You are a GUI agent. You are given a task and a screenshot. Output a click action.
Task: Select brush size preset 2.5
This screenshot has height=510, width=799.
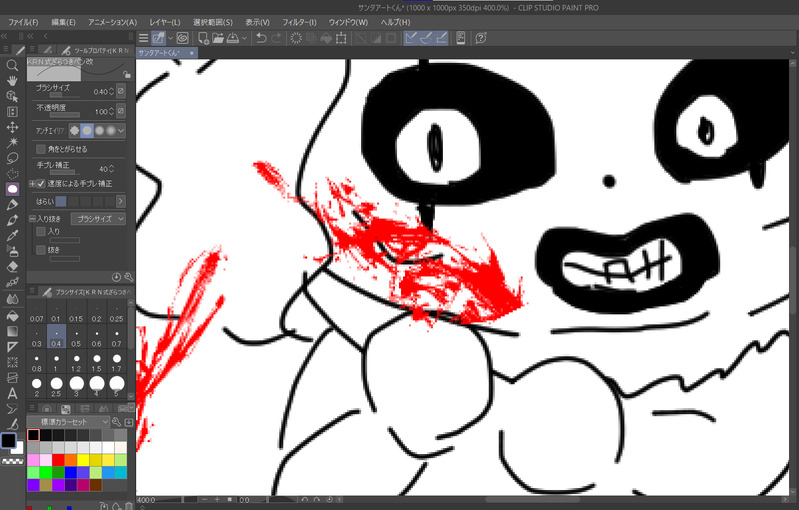click(x=57, y=387)
